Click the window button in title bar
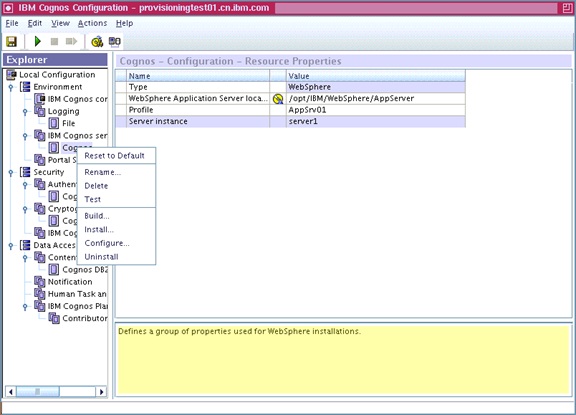Viewport: 576px width, 415px height. coord(567,8)
